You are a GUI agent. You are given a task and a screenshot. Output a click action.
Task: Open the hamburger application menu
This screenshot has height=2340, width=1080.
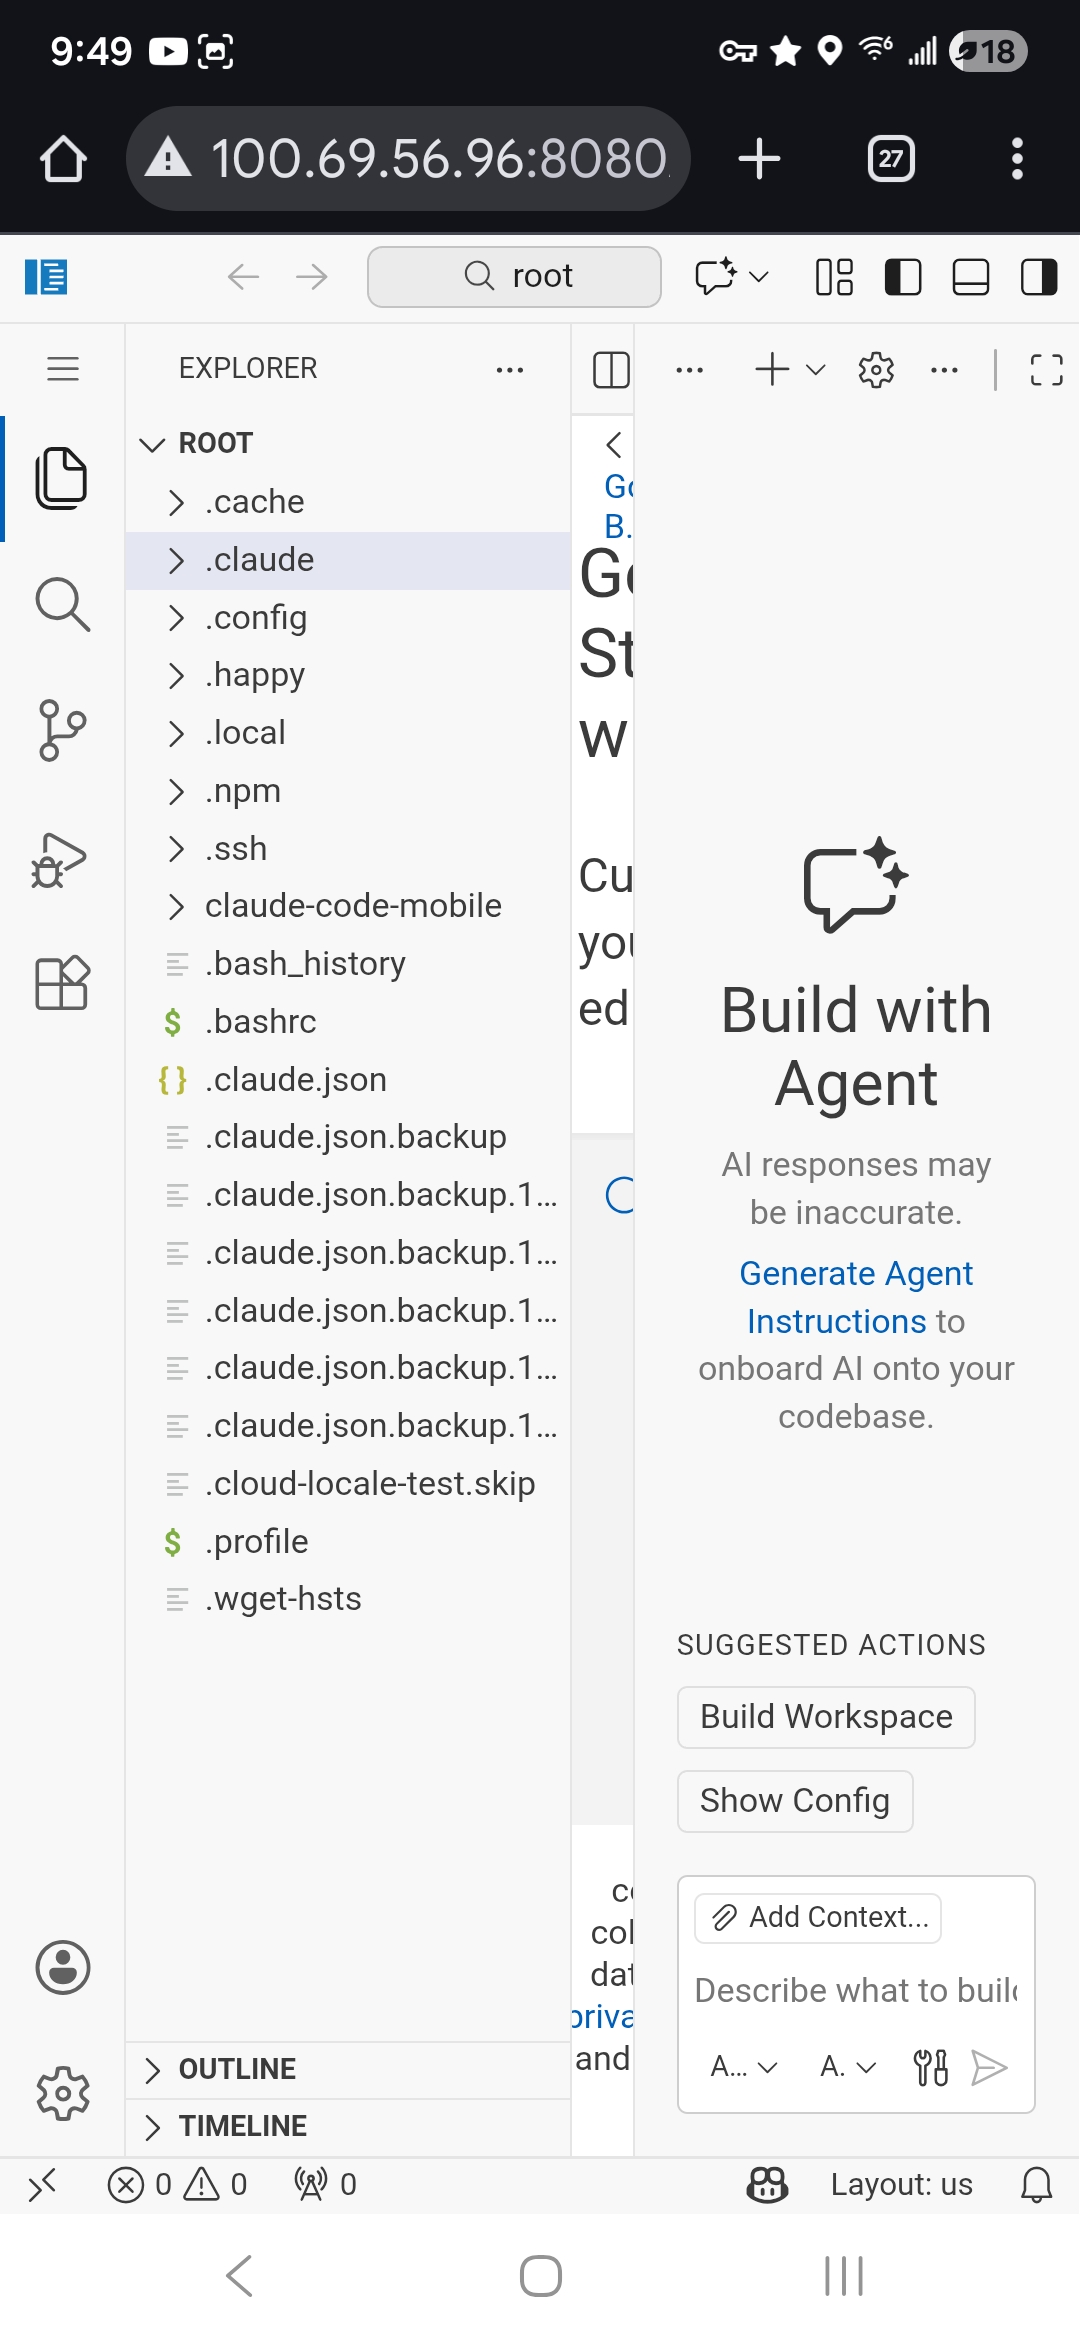coord(63,369)
